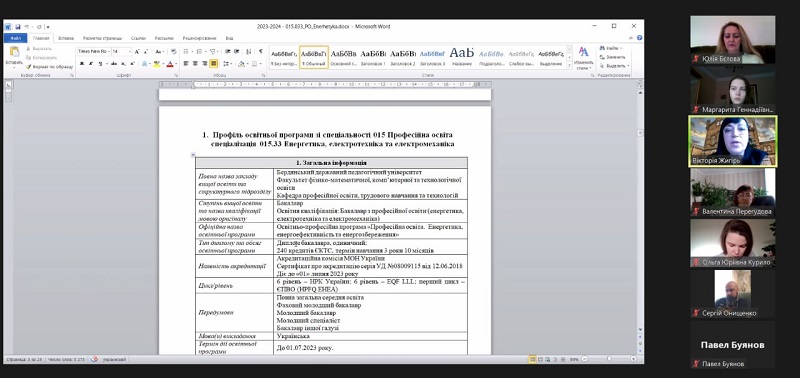Apply the Название title style
800x378 pixels.
point(462,58)
